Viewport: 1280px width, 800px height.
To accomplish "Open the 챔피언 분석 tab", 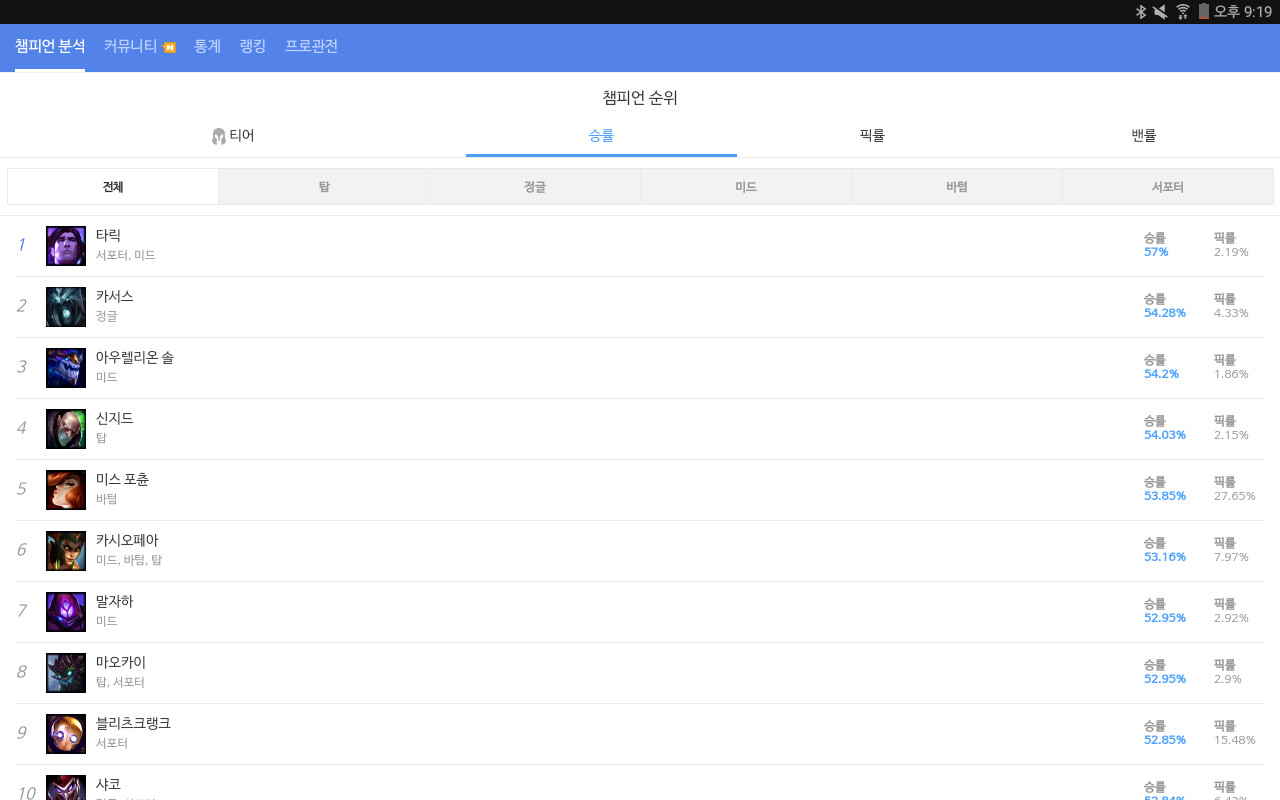I will 50,46.
